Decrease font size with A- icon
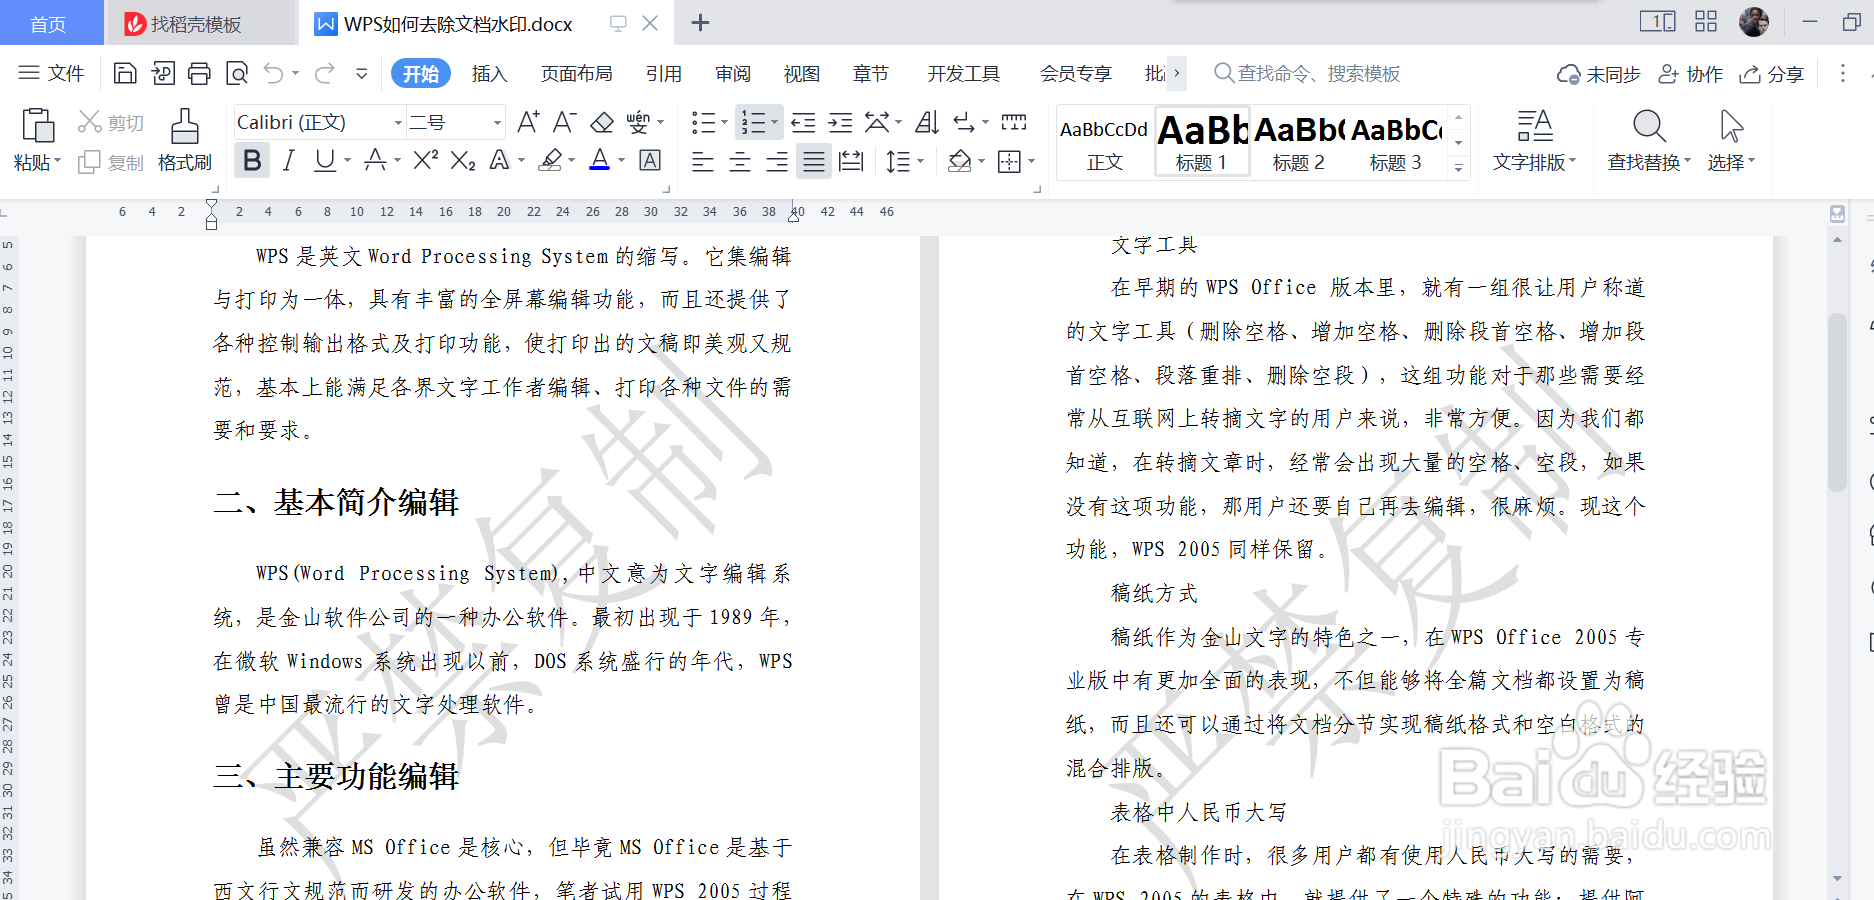Screen dimensions: 1874x900 (565, 122)
